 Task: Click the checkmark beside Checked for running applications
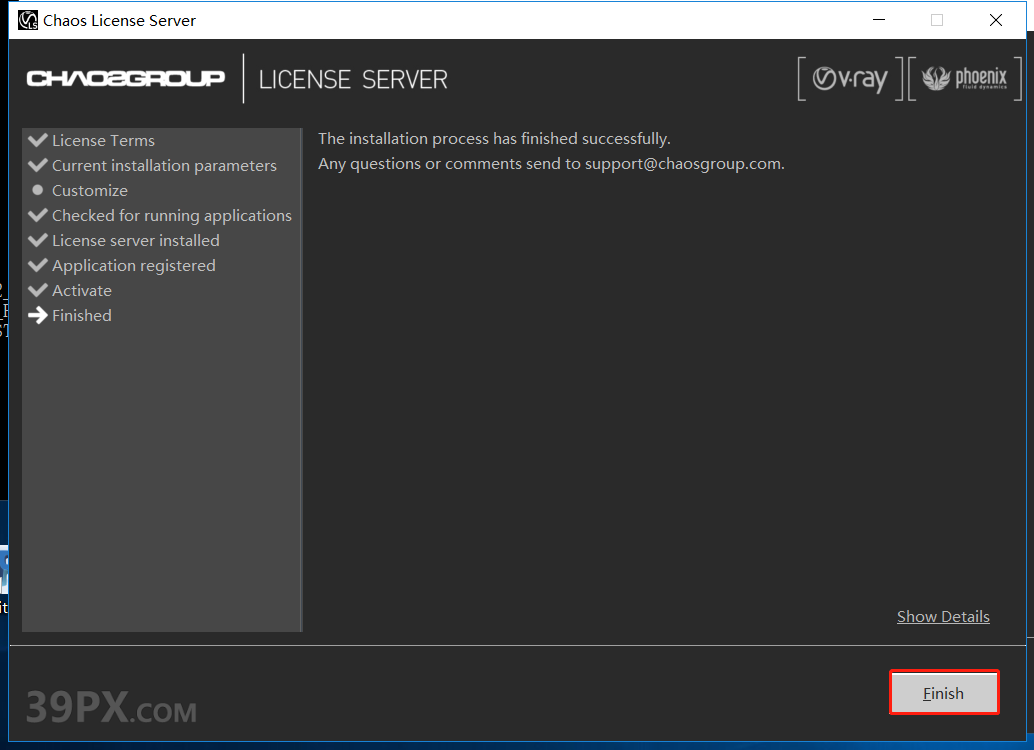coord(38,215)
